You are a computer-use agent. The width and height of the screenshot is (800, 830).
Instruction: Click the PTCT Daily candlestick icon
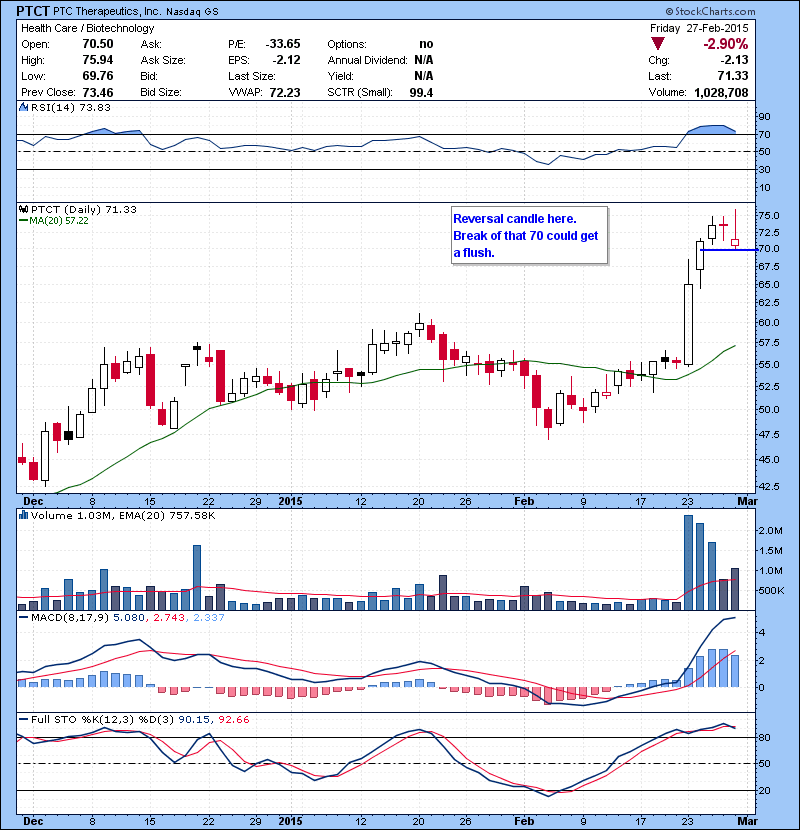pos(23,210)
